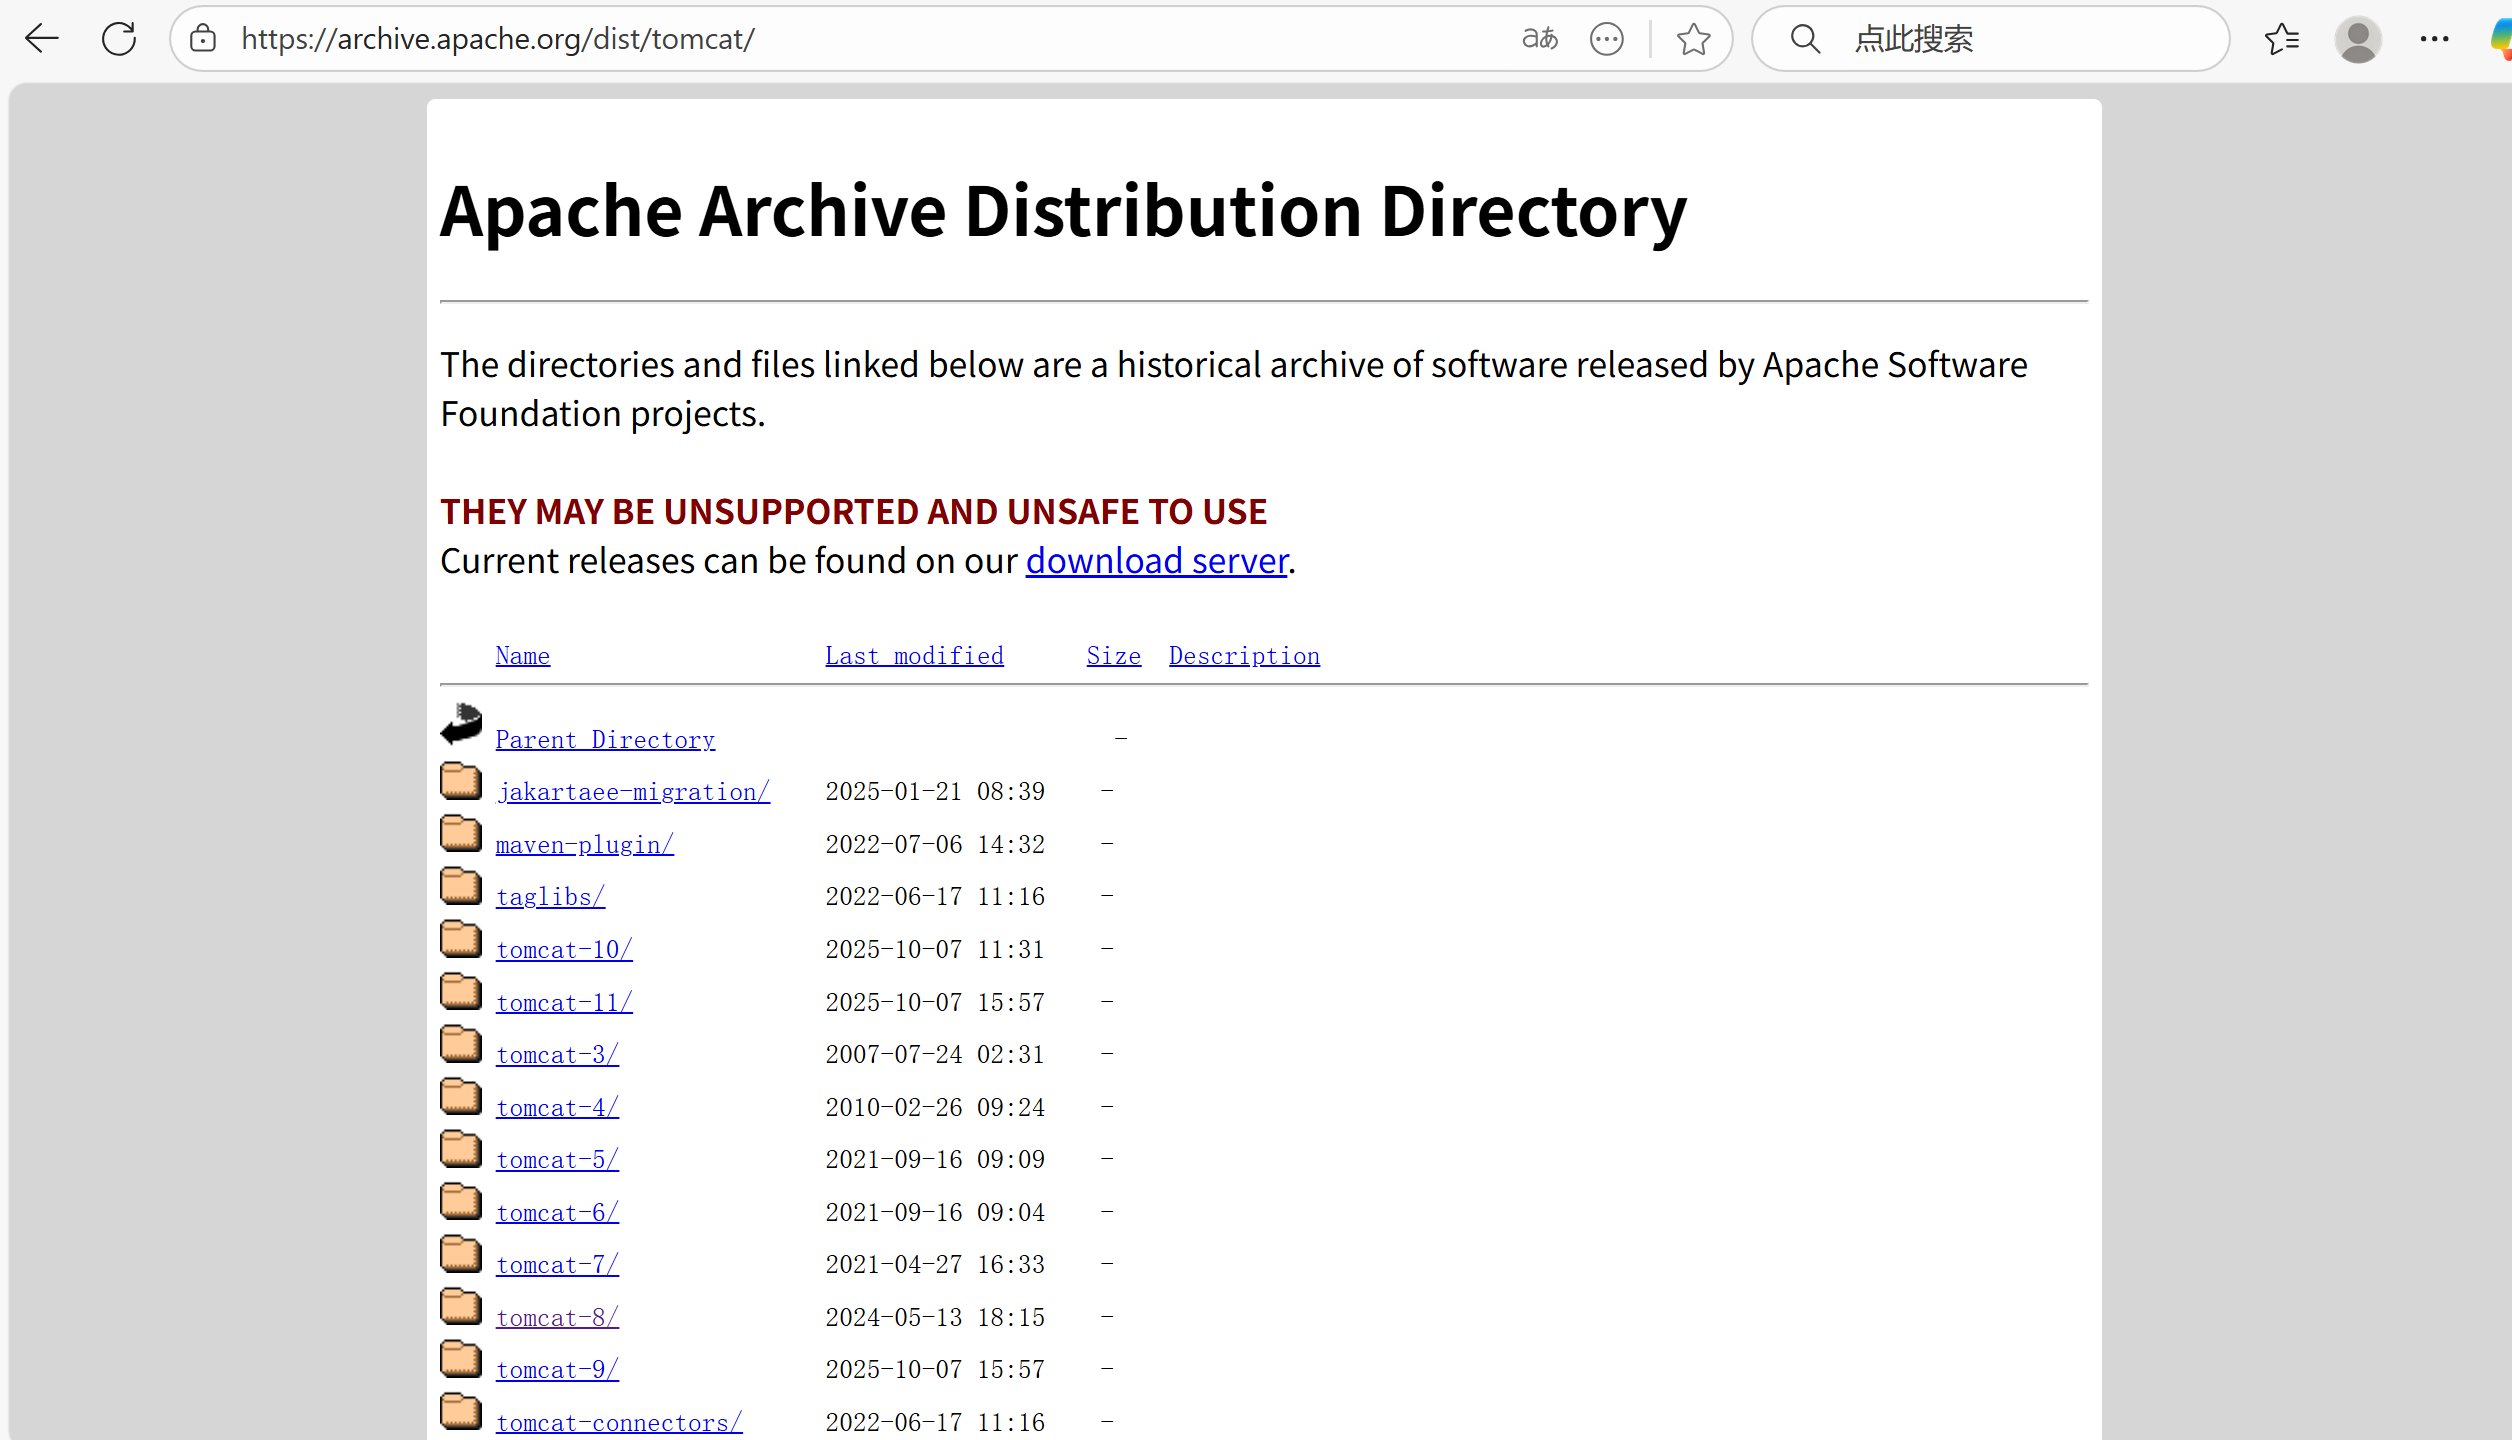Click the translate page icon
This screenshot has width=2512, height=1440.
coord(1539,39)
